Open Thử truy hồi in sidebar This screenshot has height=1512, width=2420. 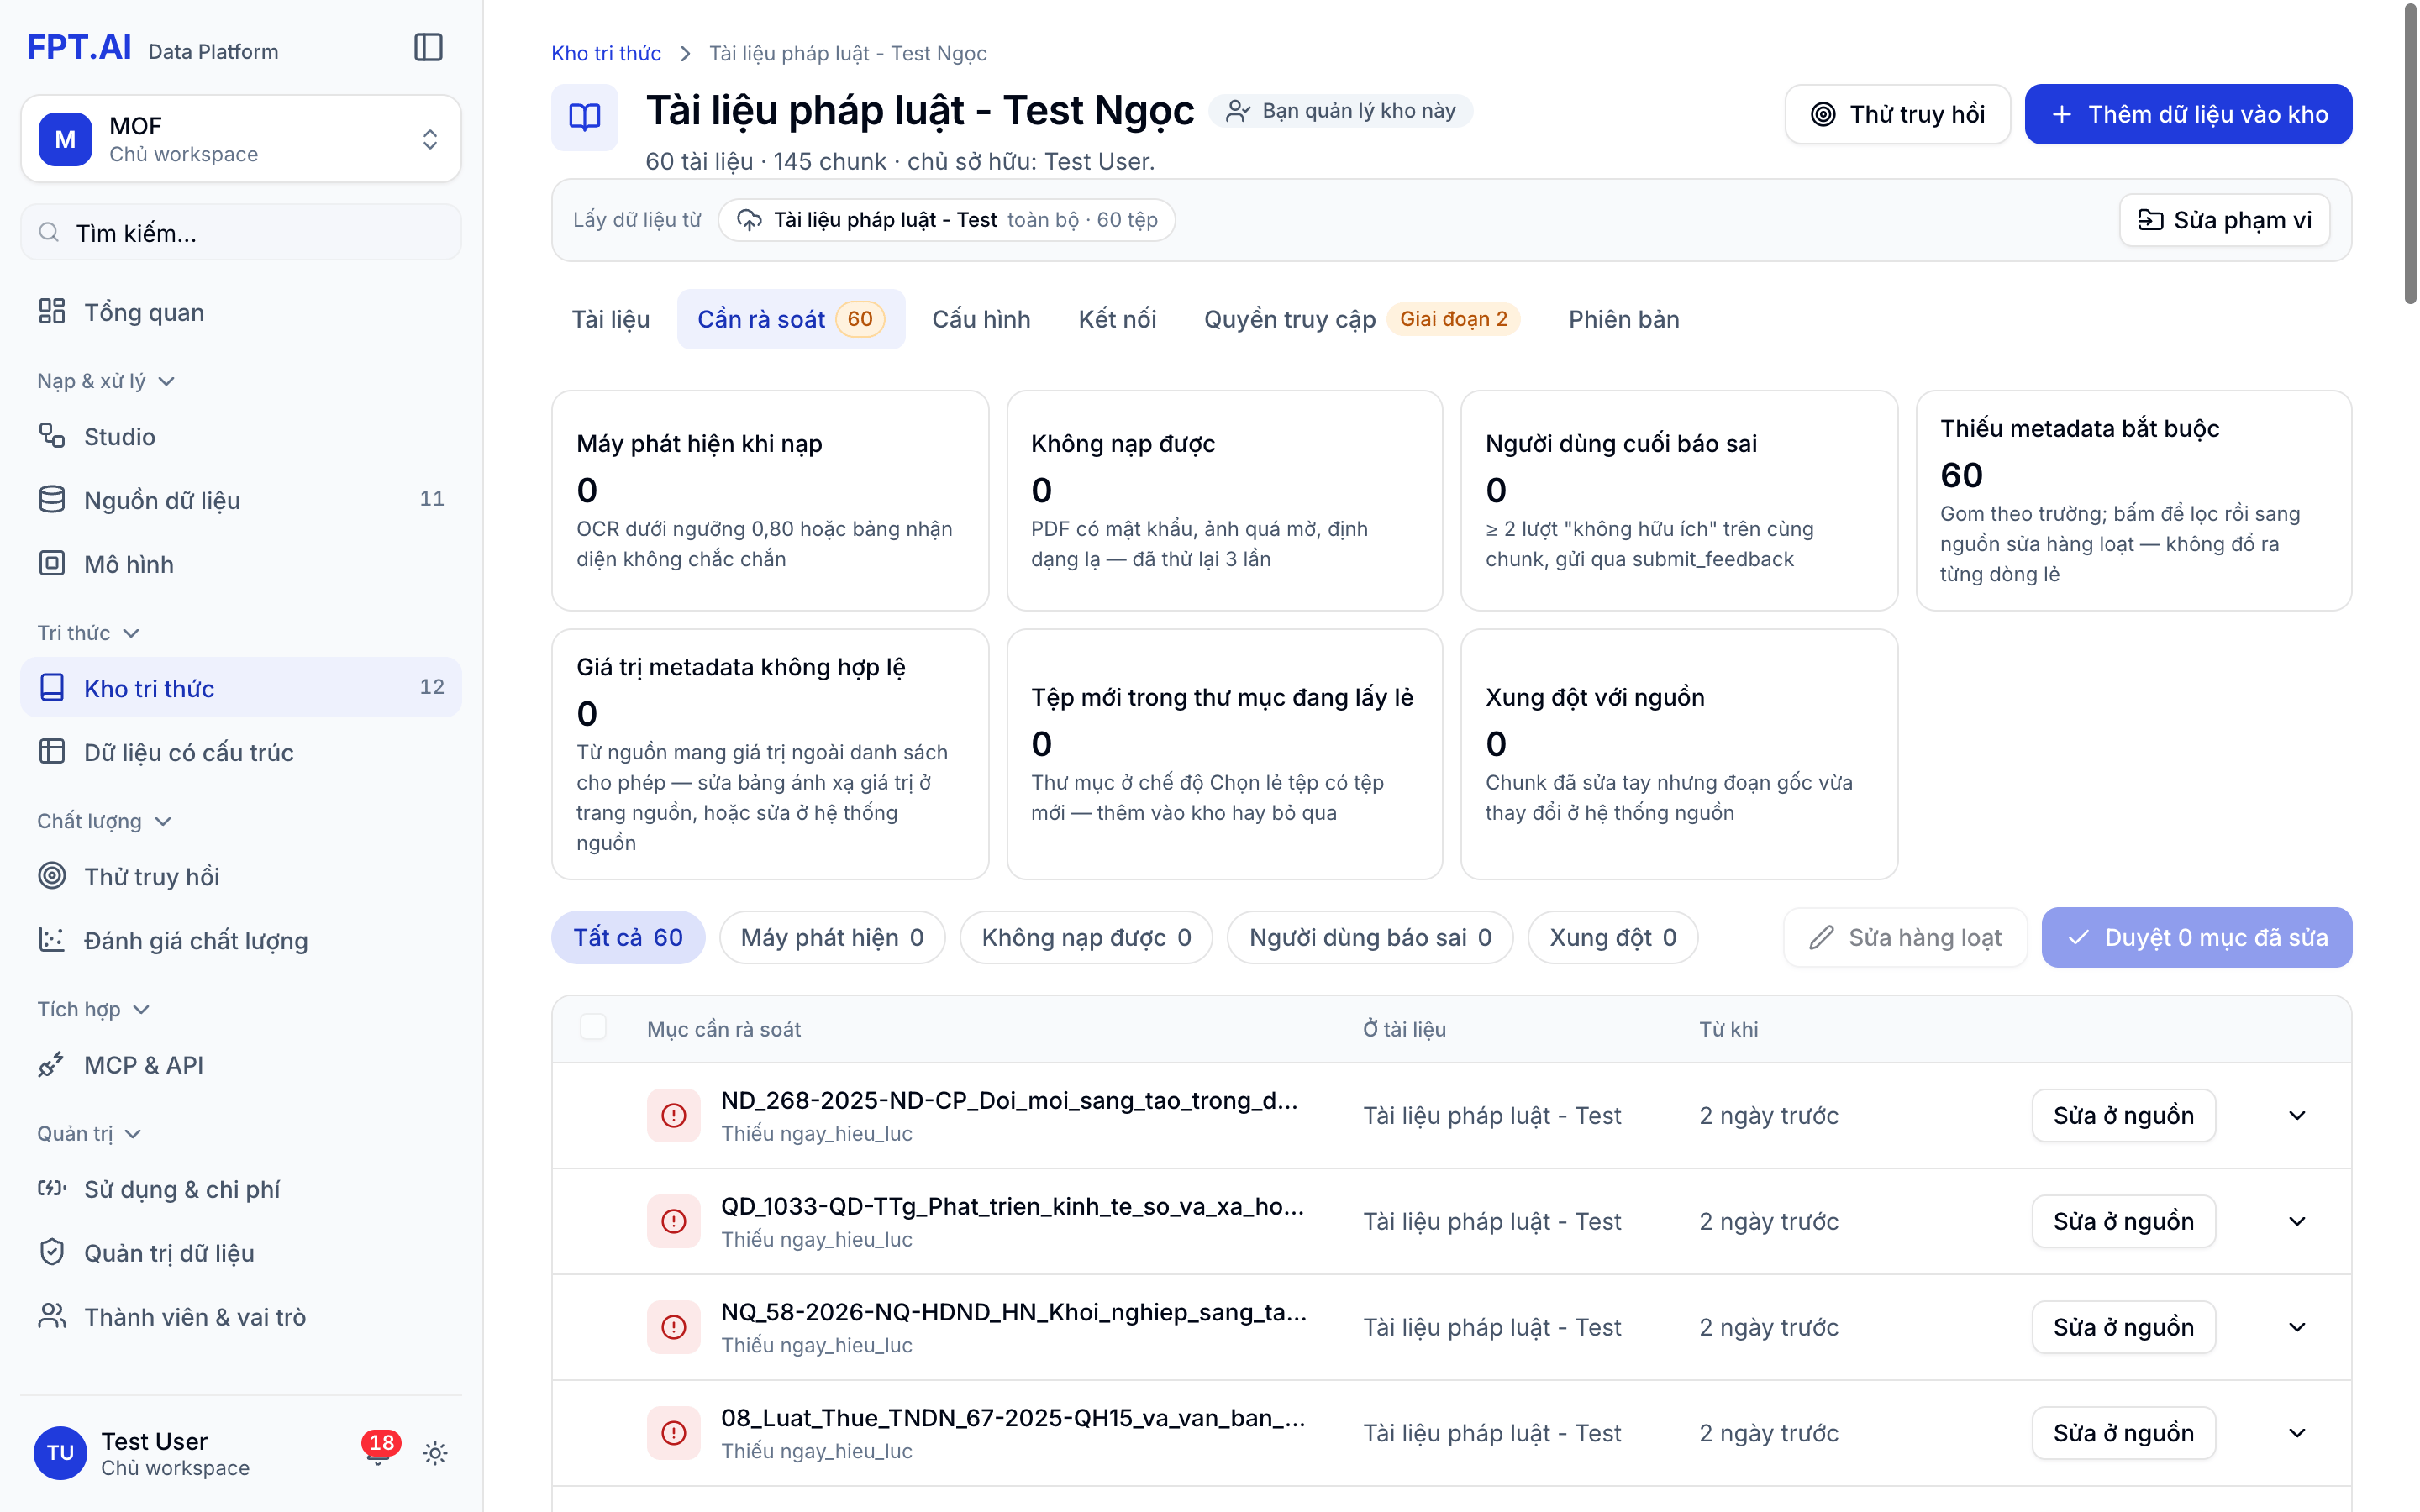[241, 876]
